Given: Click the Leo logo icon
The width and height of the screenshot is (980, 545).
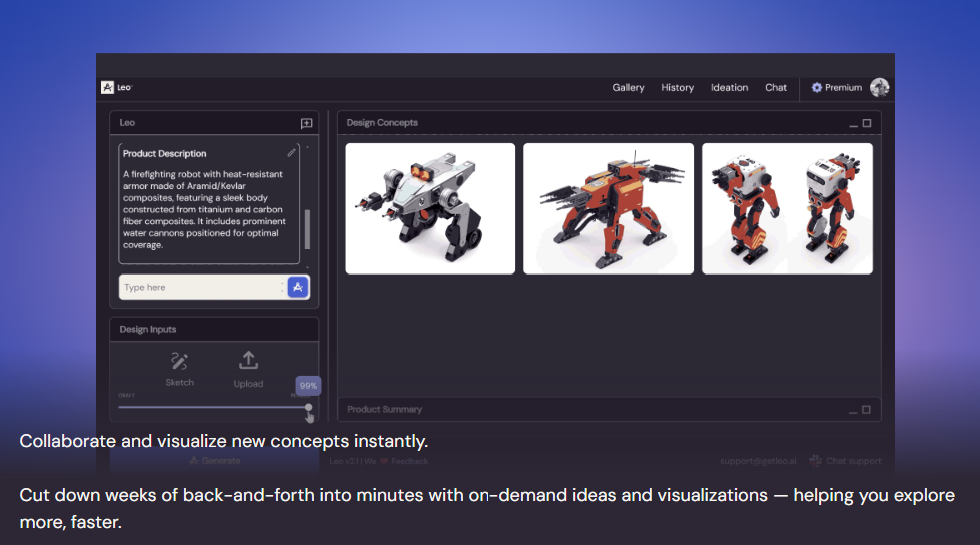Looking at the screenshot, I should [107, 88].
